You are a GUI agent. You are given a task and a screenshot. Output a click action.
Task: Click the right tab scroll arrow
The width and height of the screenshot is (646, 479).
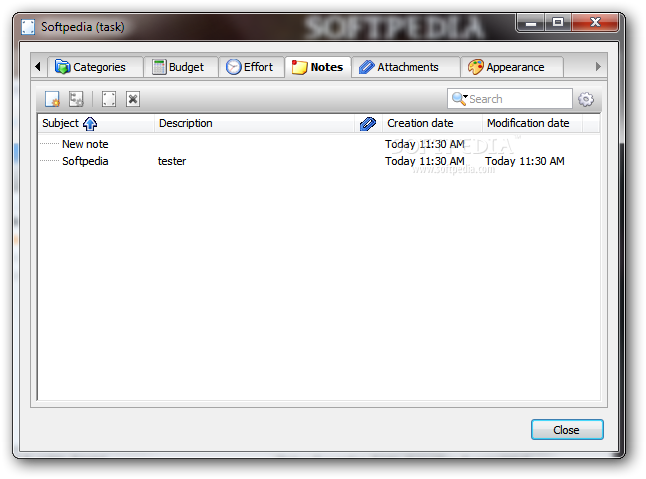point(598,66)
